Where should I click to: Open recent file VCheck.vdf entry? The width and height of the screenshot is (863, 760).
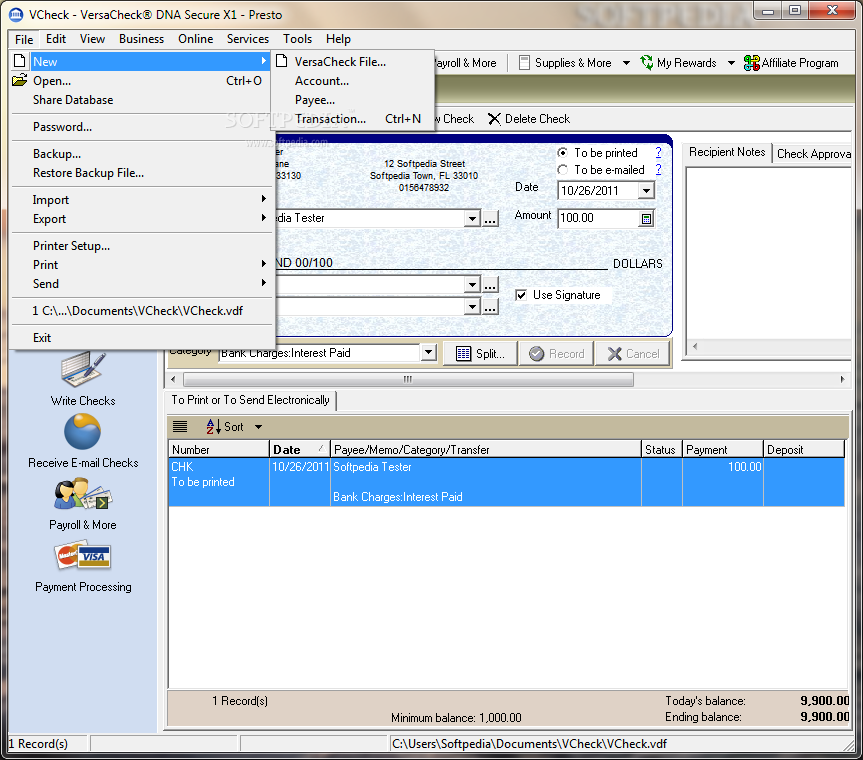point(143,310)
